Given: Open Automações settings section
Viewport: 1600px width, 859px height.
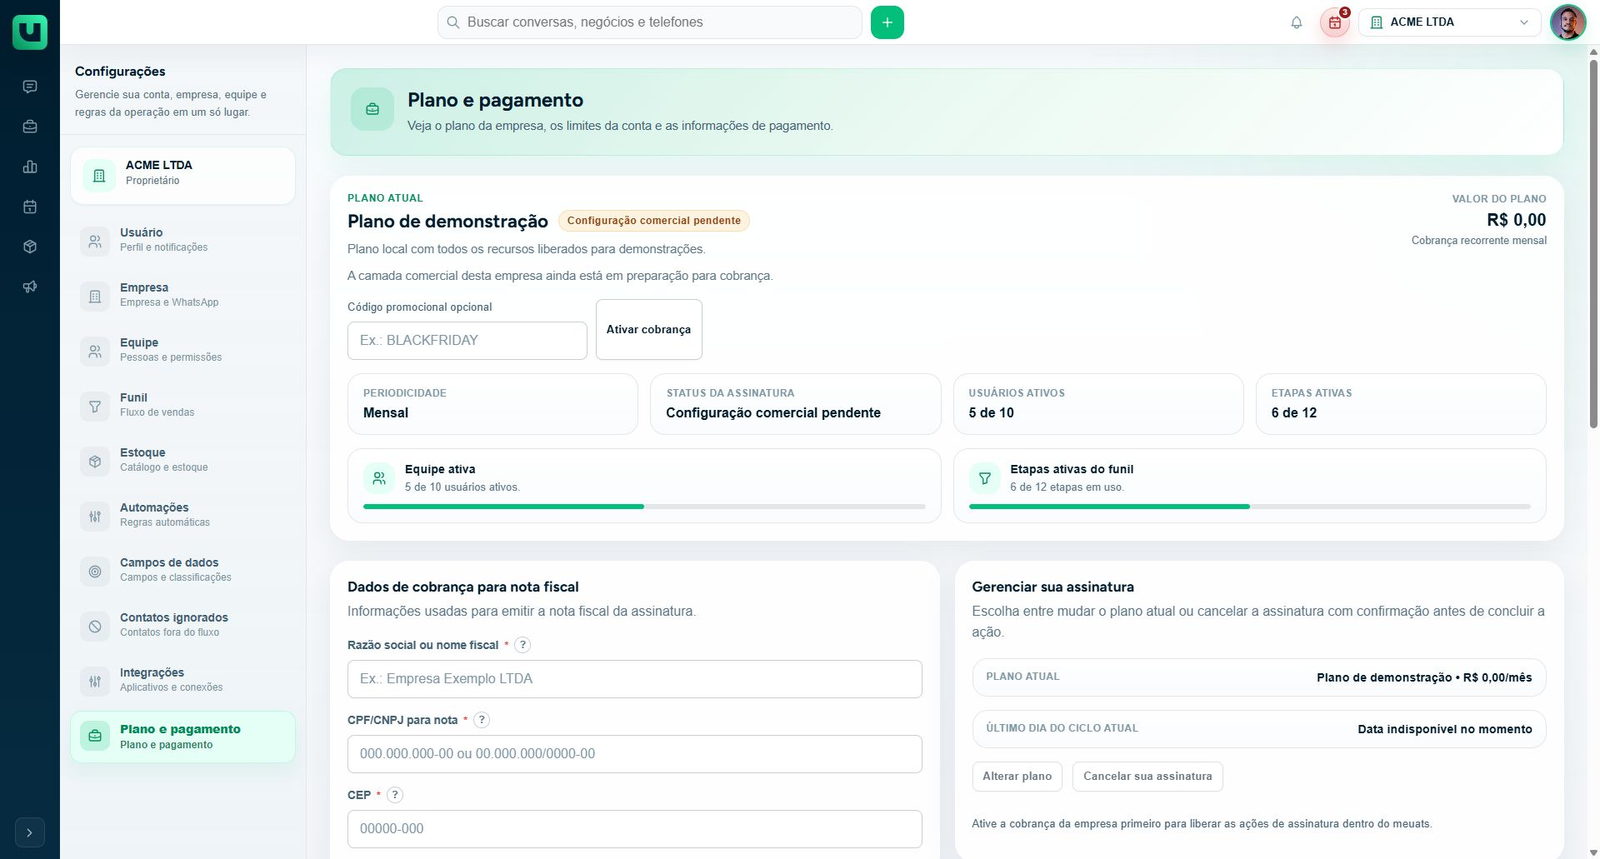Looking at the screenshot, I should (183, 515).
